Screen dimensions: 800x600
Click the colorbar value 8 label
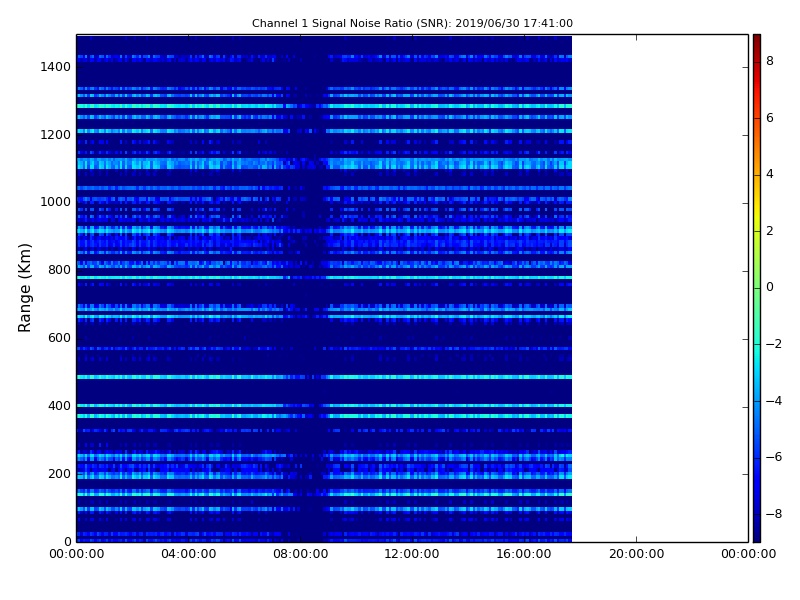pos(770,61)
